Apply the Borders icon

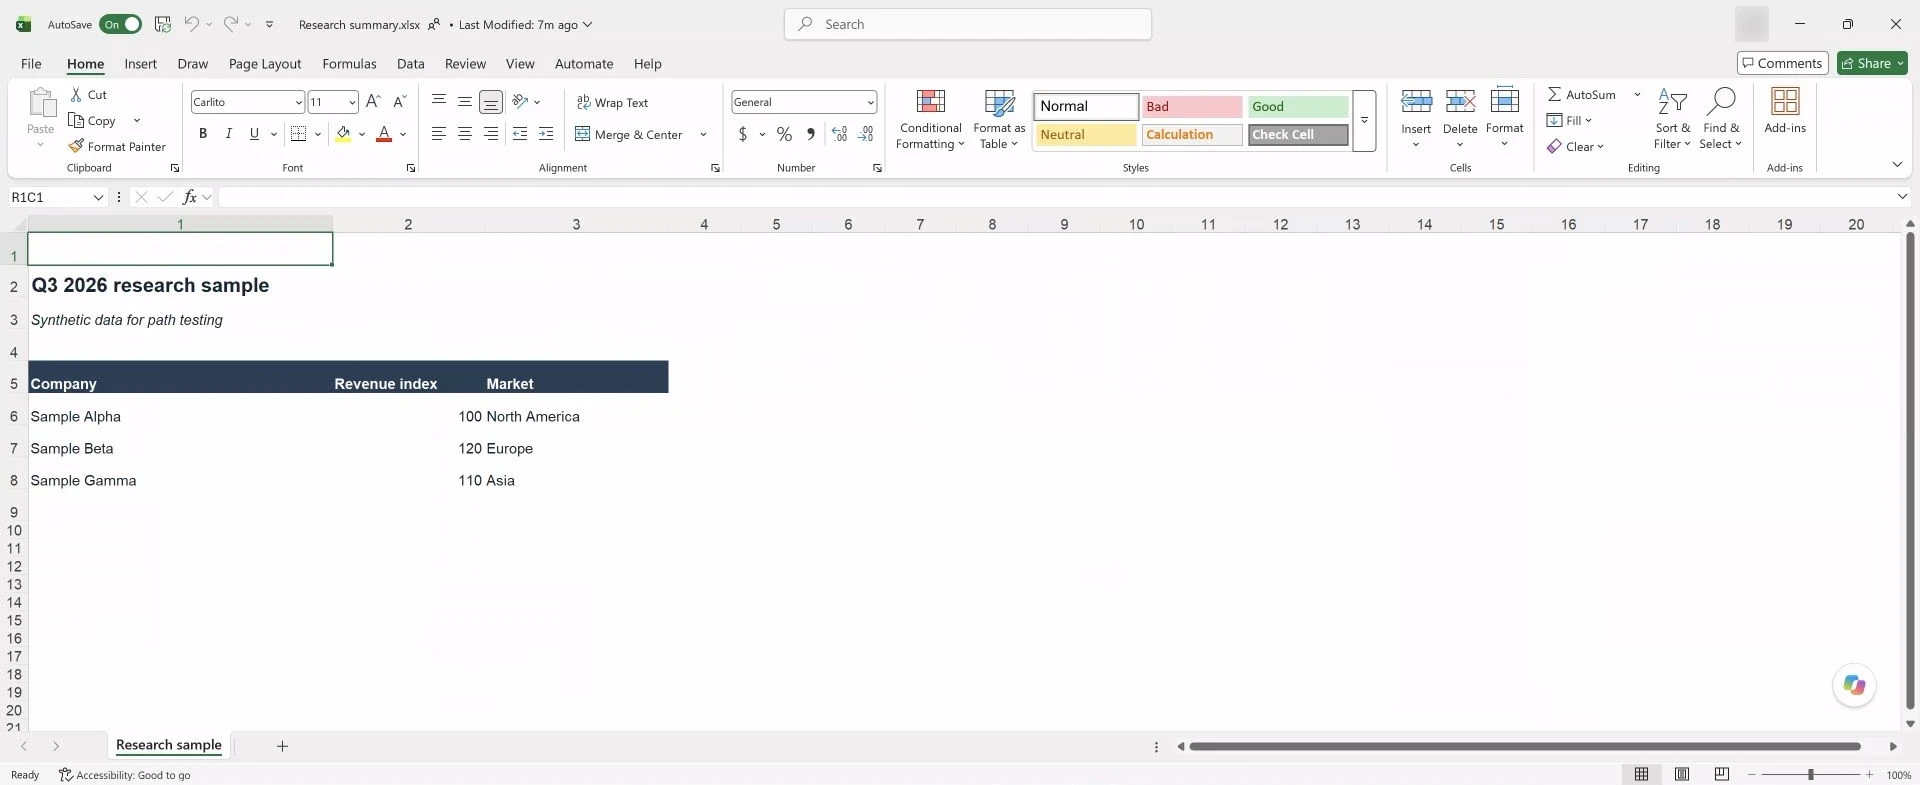point(298,133)
